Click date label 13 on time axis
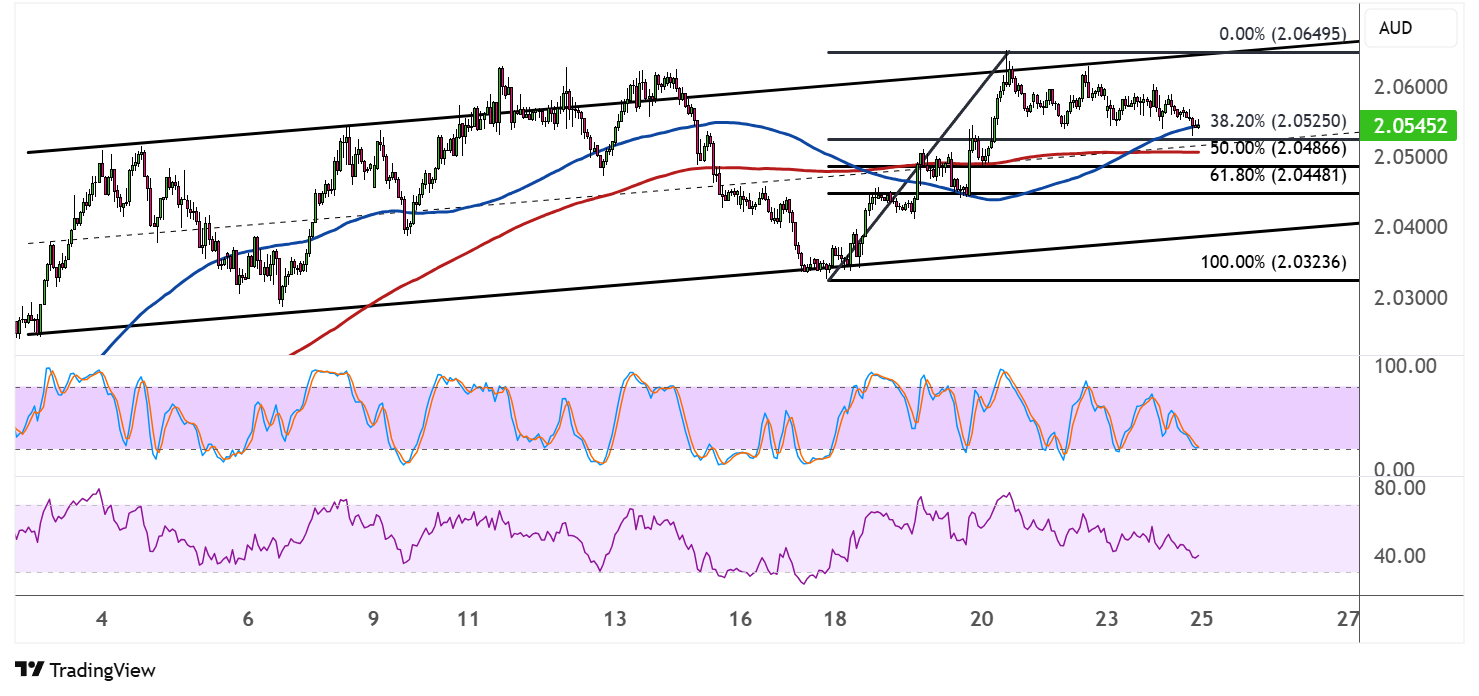Screen dimensions: 1479x696 615,619
